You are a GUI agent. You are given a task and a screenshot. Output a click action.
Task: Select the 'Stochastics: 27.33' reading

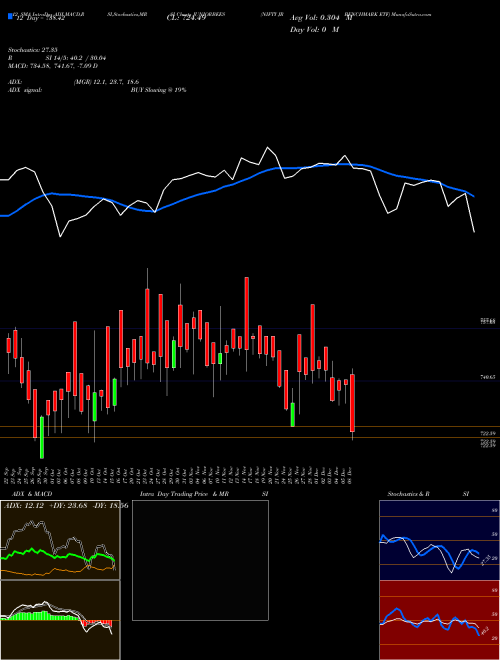[x=32, y=50]
